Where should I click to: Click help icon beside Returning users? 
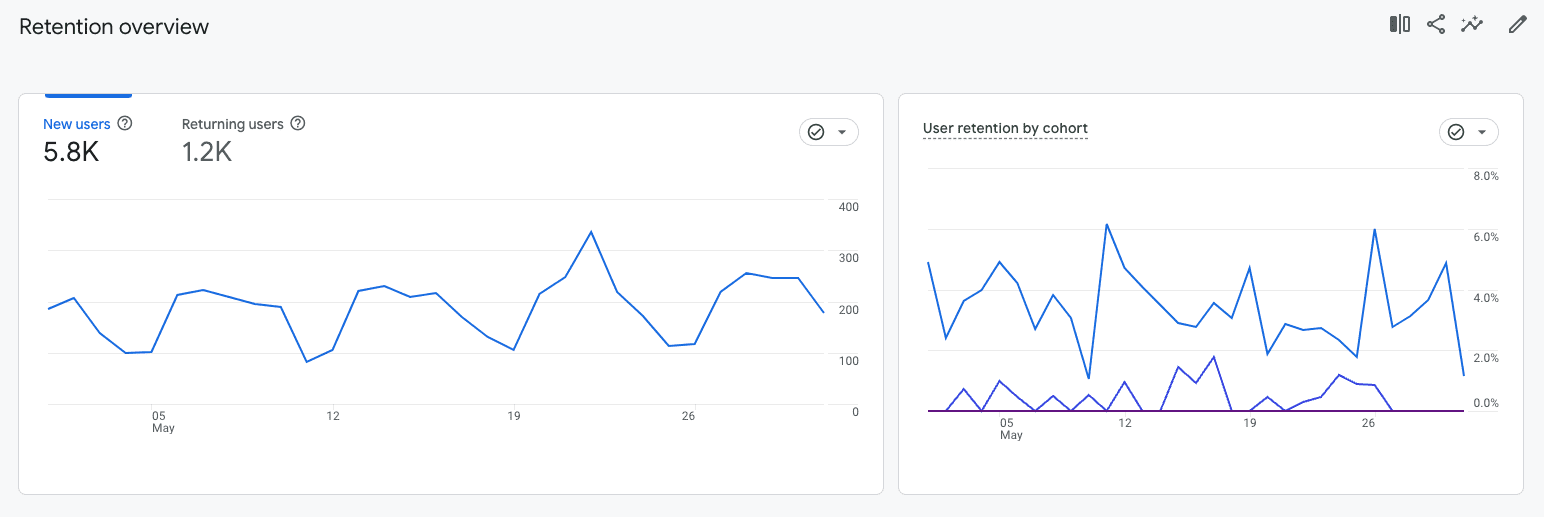(297, 124)
